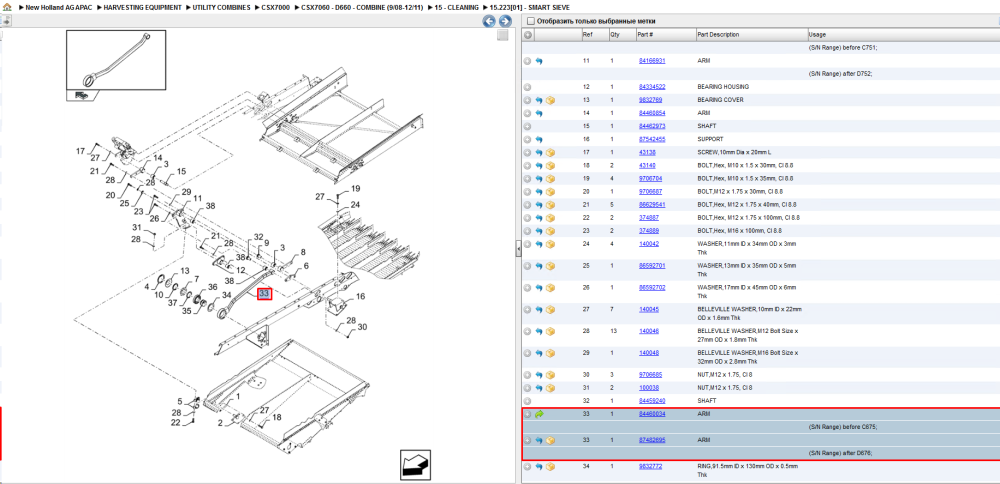The height and width of the screenshot is (484, 1000).
Task: Click the box icon on the ref 34 RING row
Action: 550,467
